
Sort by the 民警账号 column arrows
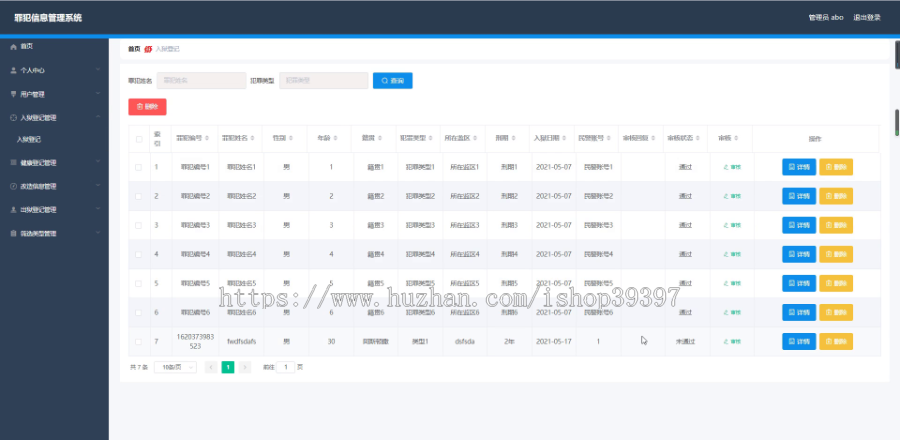(x=609, y=138)
